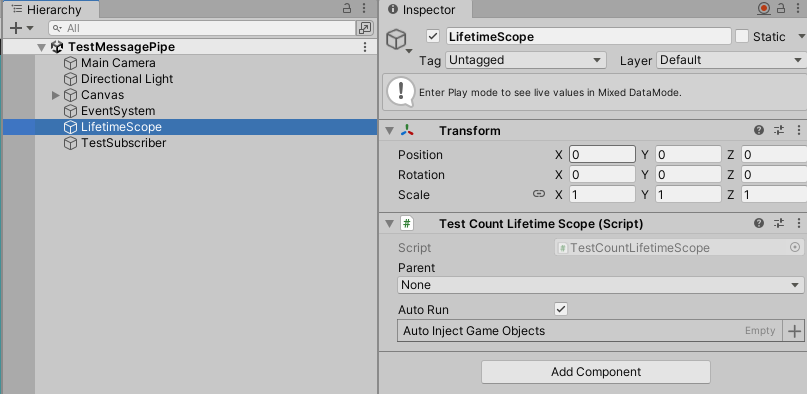Viewport: 807px width, 394px height.
Task: Click the cube icon beside Directional Light
Action: (x=70, y=79)
